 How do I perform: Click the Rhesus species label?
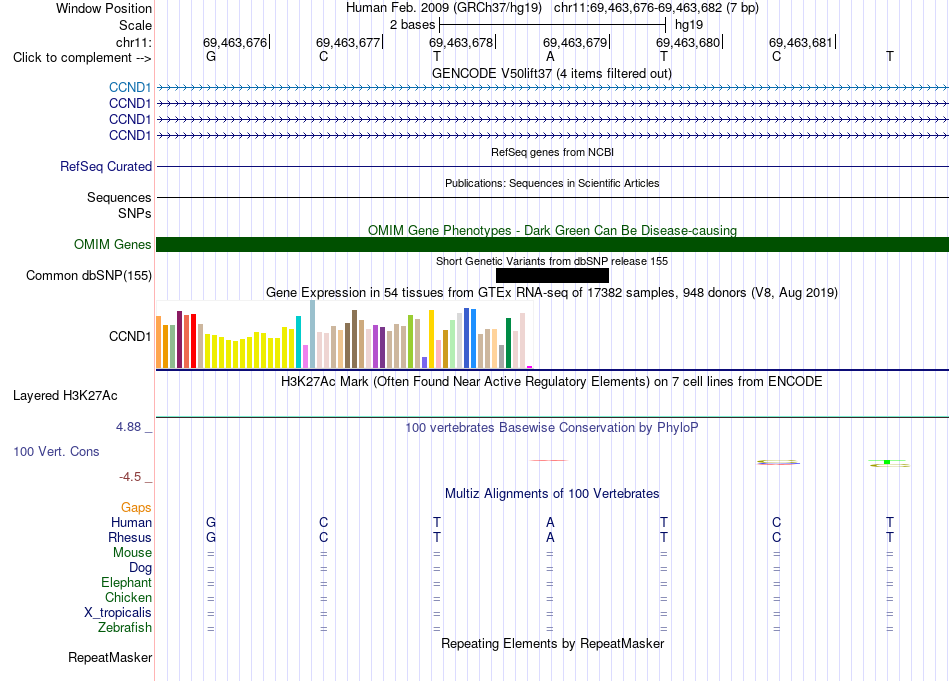(x=130, y=537)
